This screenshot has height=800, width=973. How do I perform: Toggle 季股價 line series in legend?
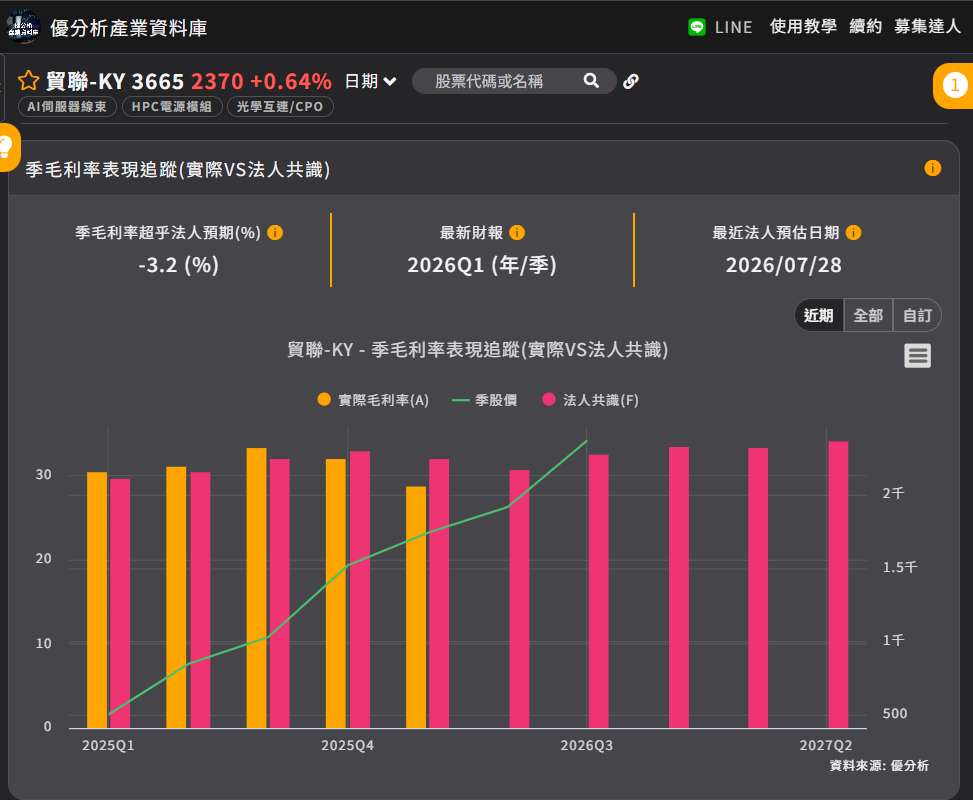click(x=485, y=400)
